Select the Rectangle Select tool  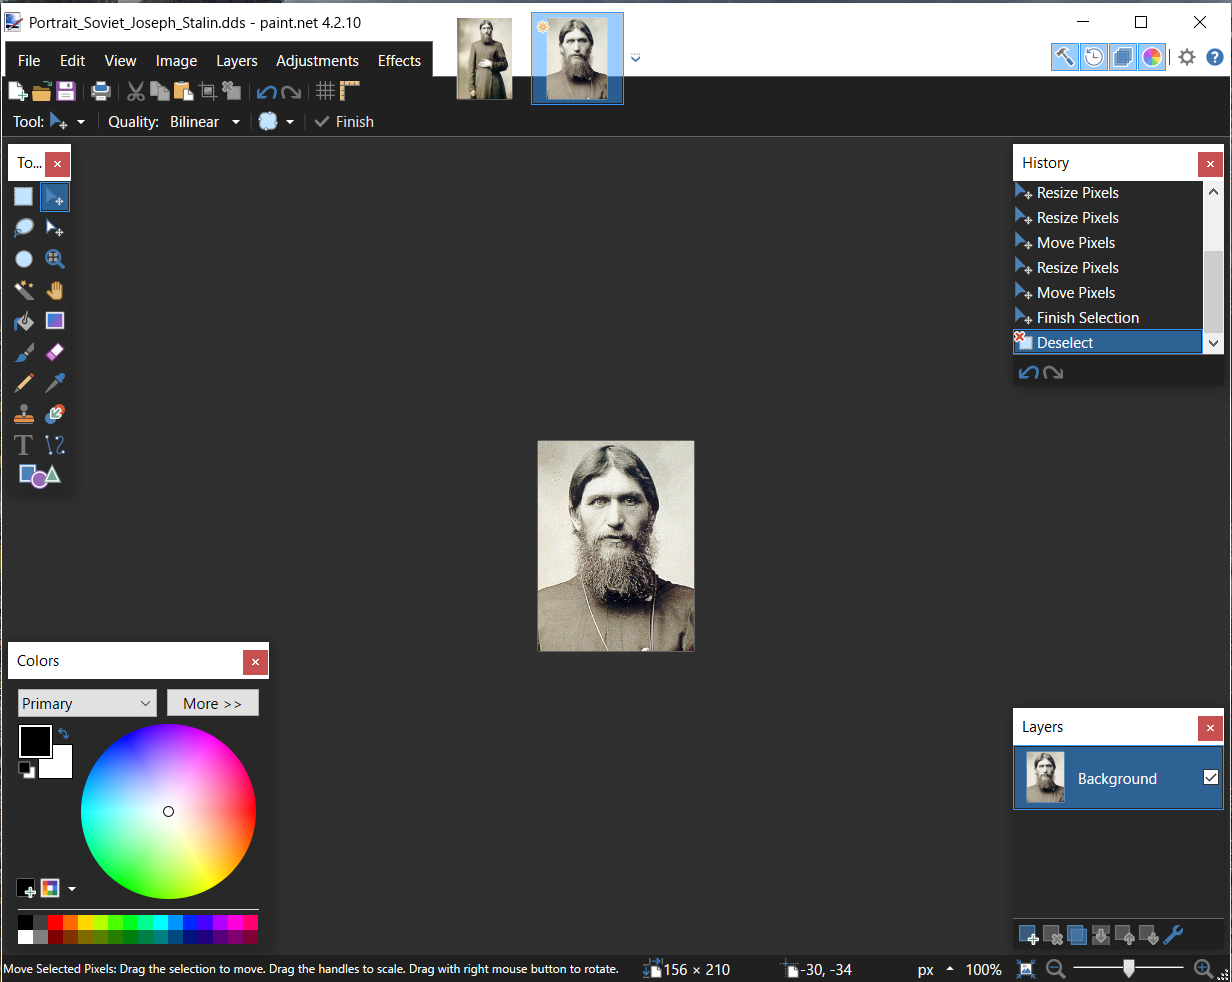pyautogui.click(x=24, y=197)
